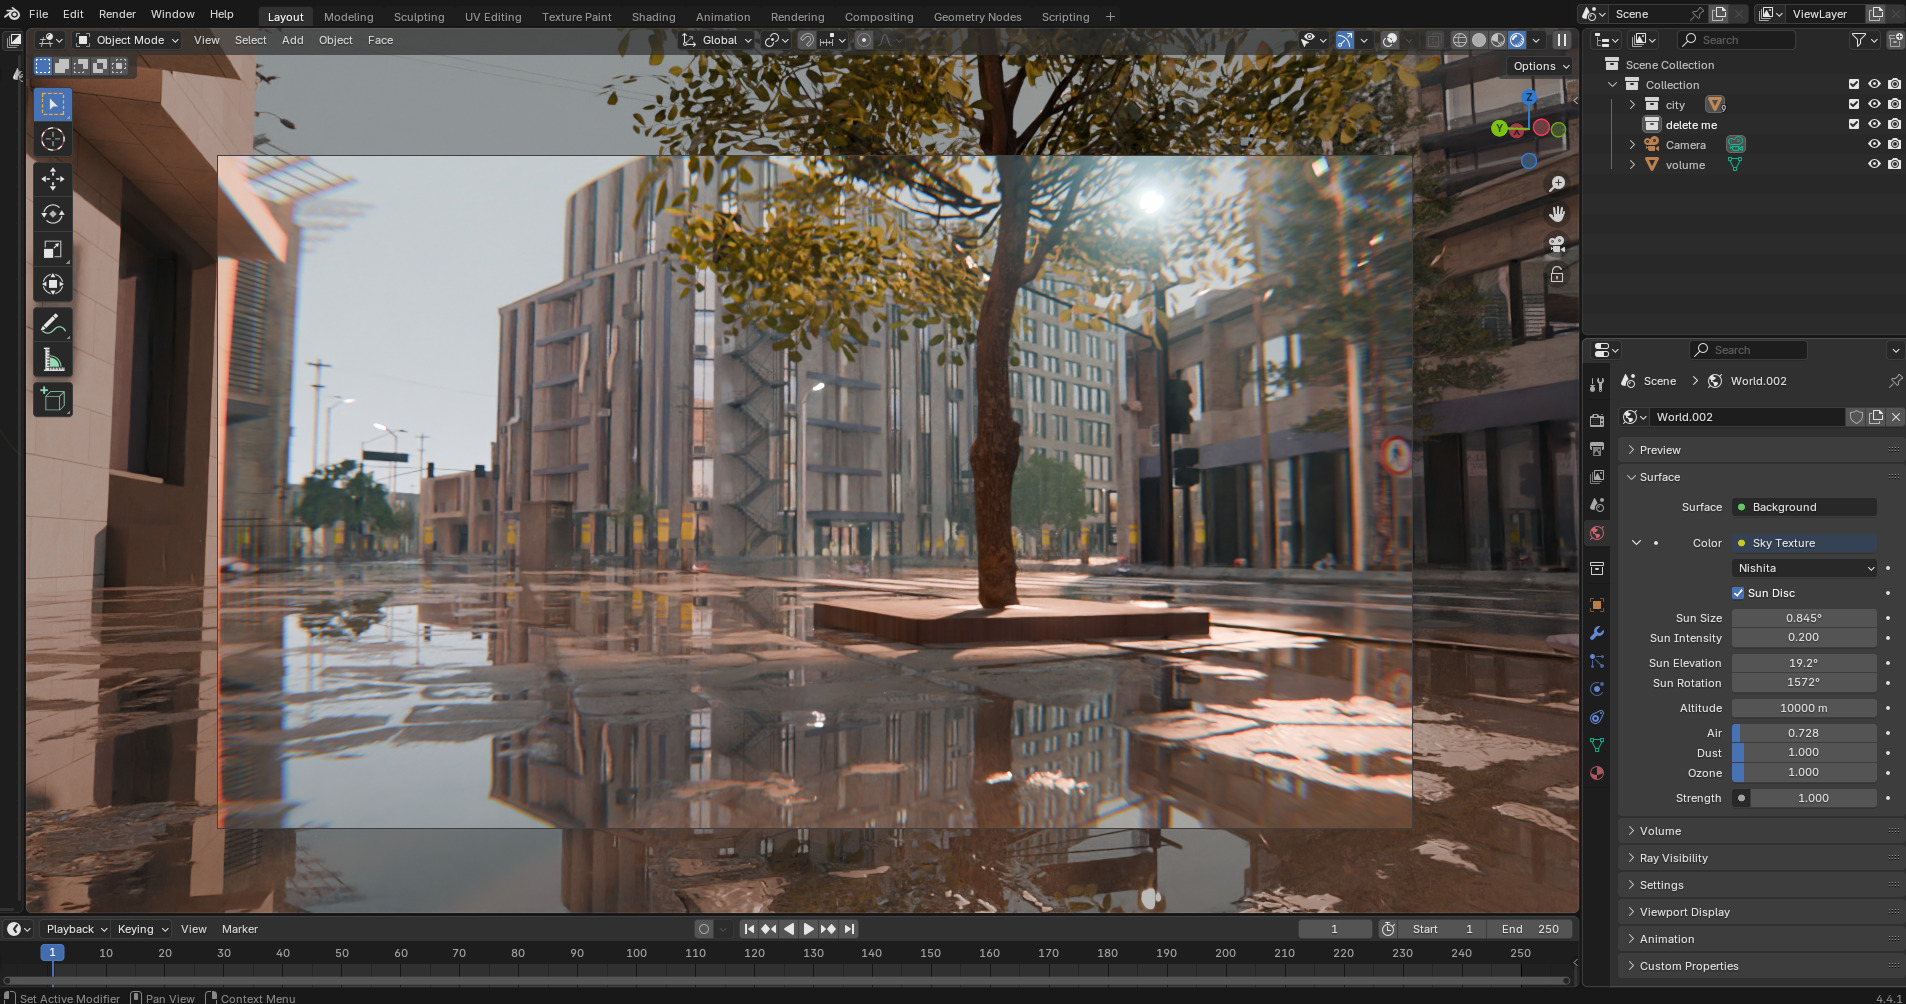Select the Scale tool
Viewport: 1906px width, 1004px height.
(x=53, y=249)
